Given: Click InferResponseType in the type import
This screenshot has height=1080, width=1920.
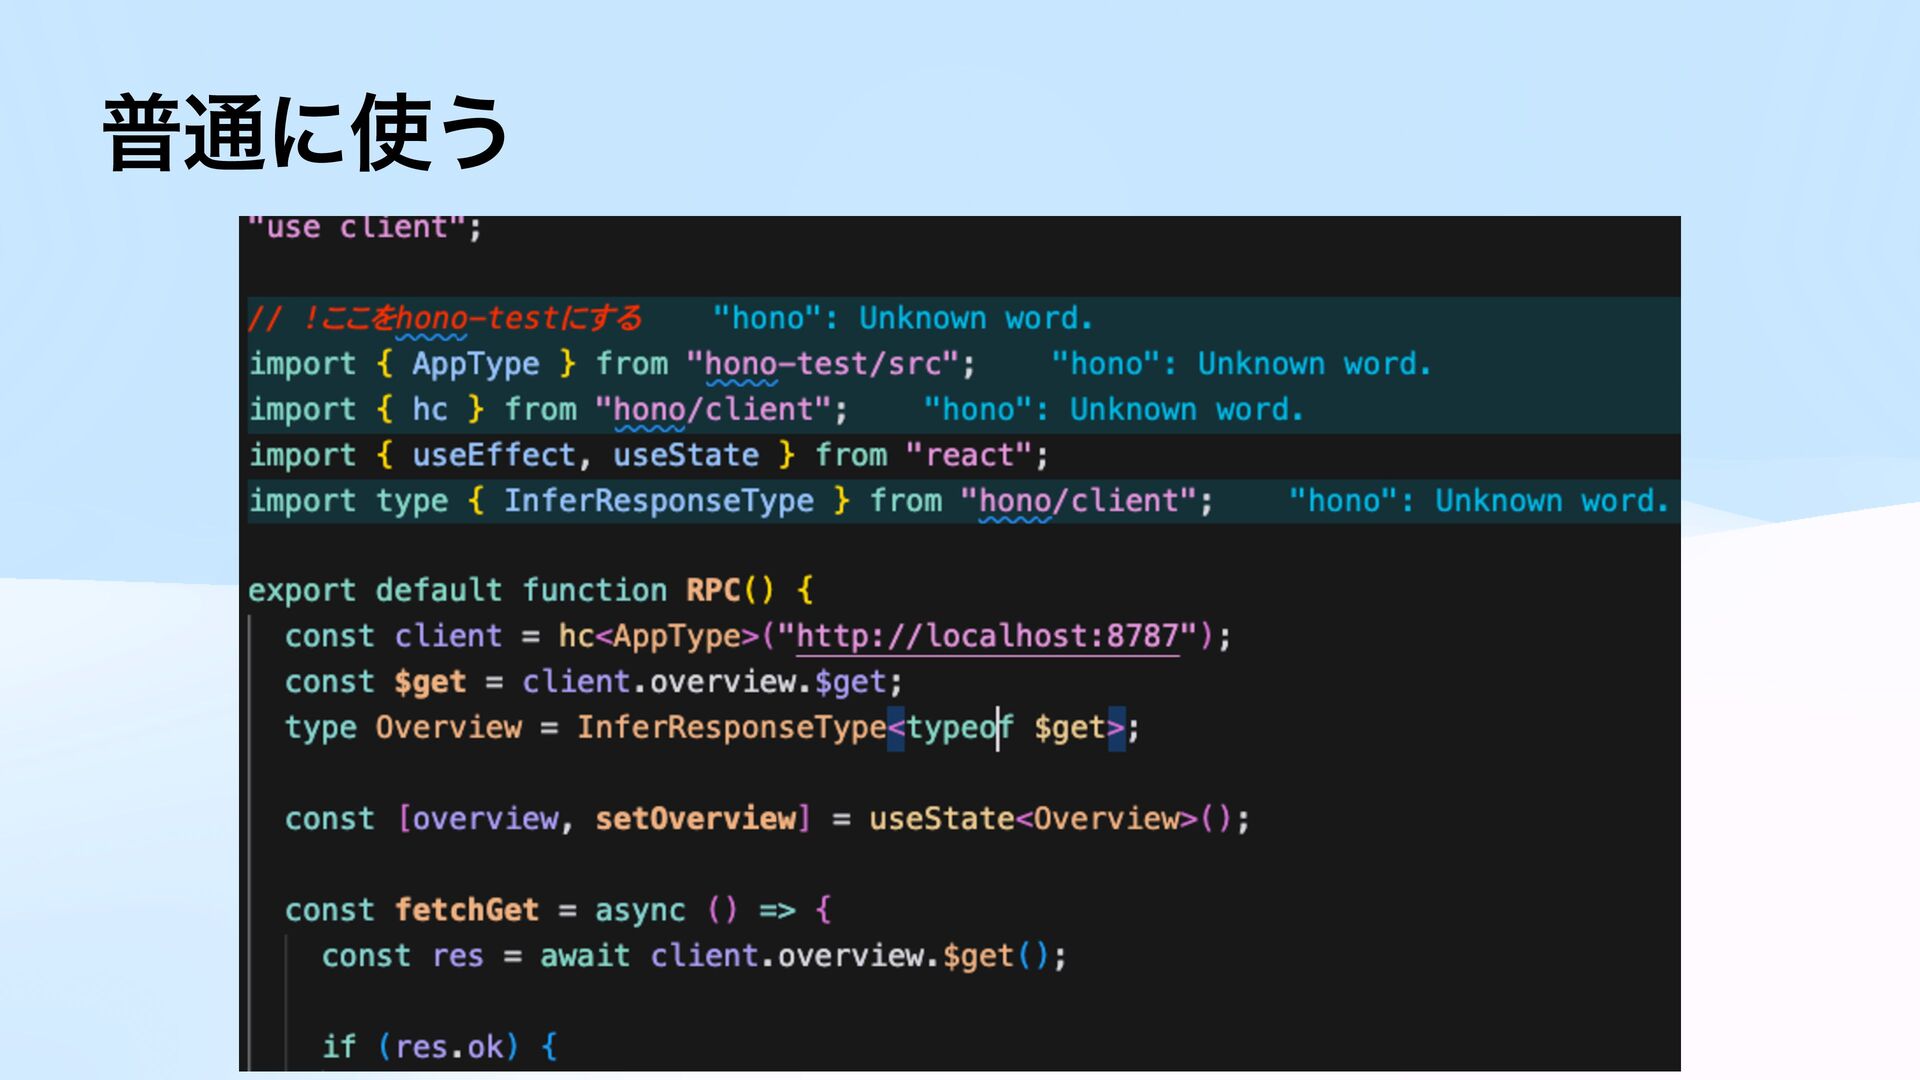Looking at the screenshot, I should click(658, 501).
